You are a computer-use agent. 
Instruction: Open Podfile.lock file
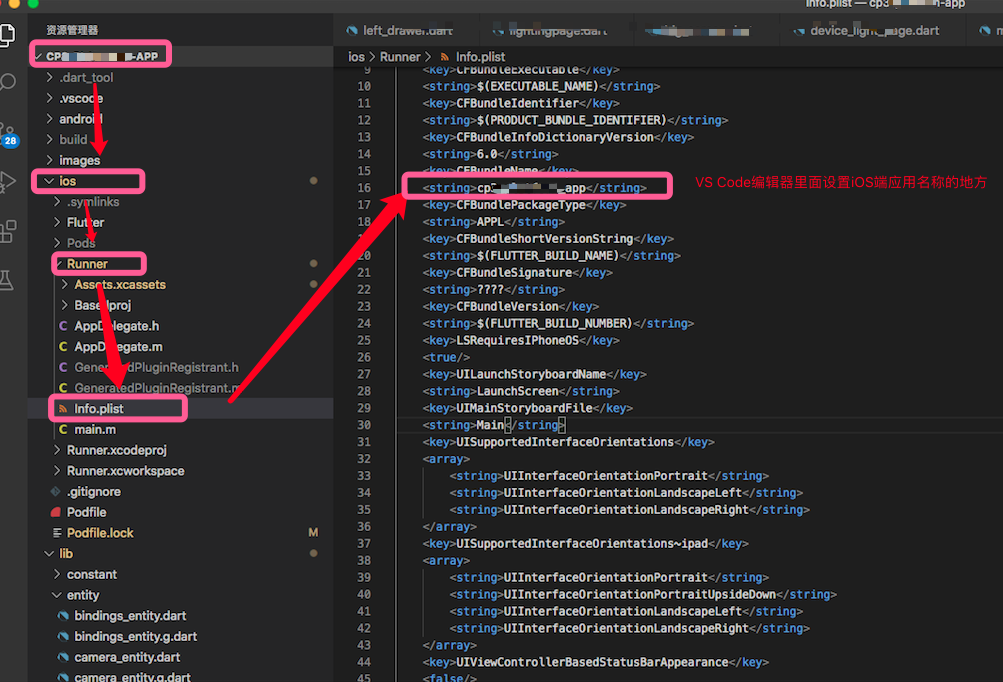click(100, 532)
